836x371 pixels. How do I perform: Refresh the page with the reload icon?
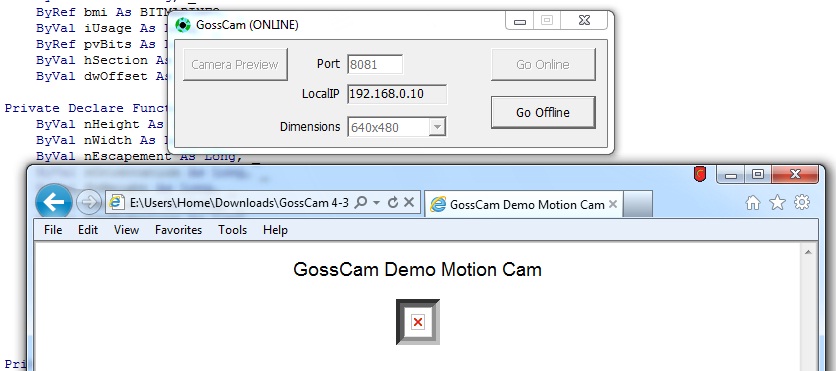[x=393, y=203]
